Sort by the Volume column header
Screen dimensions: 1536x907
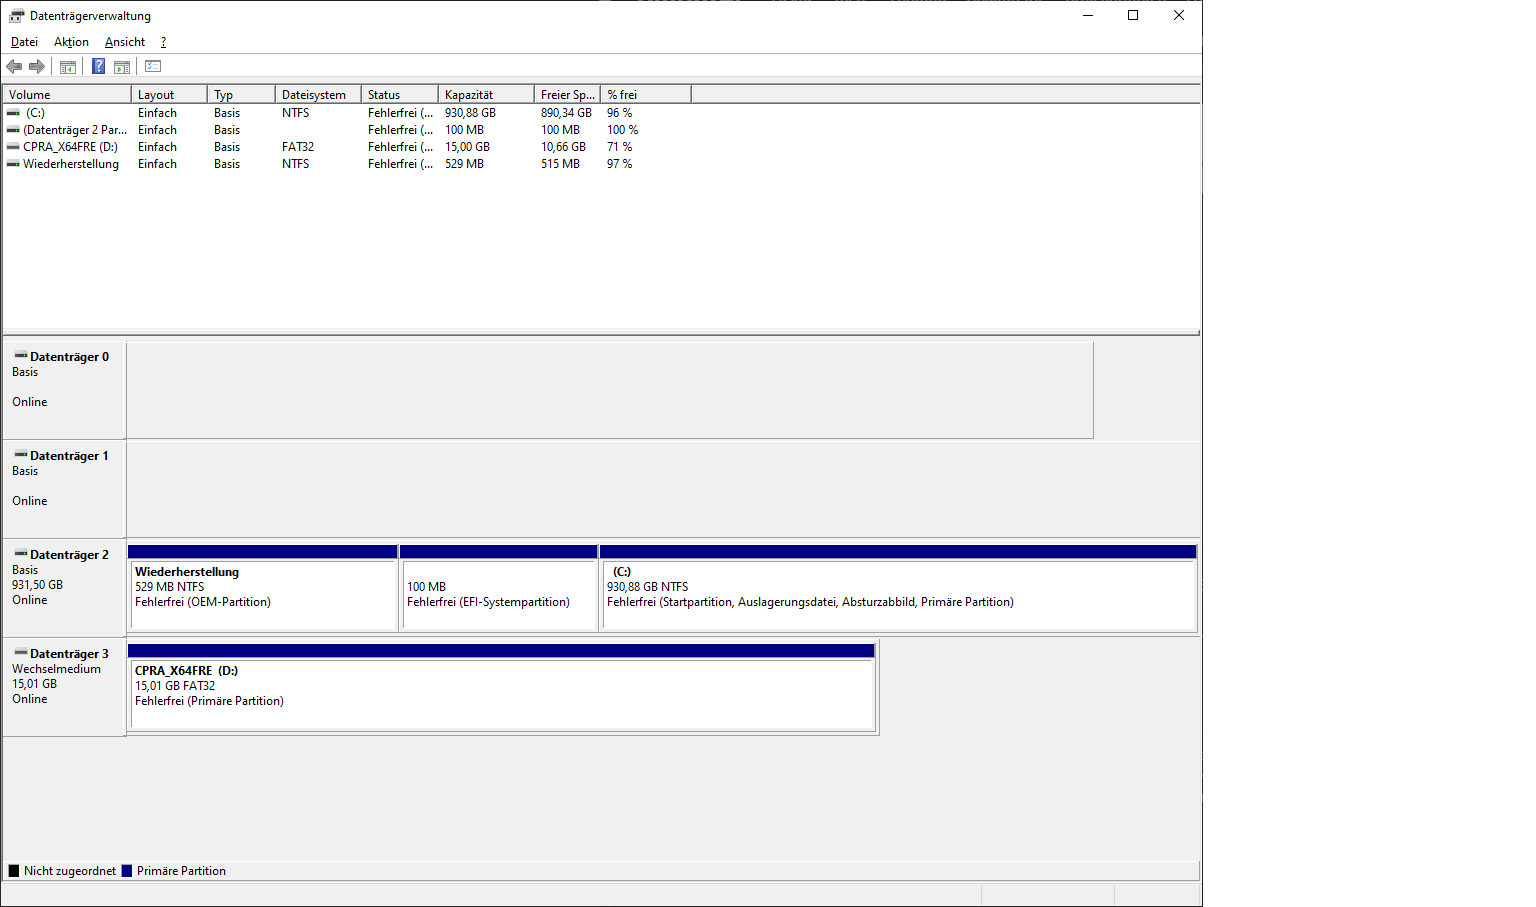[67, 95]
